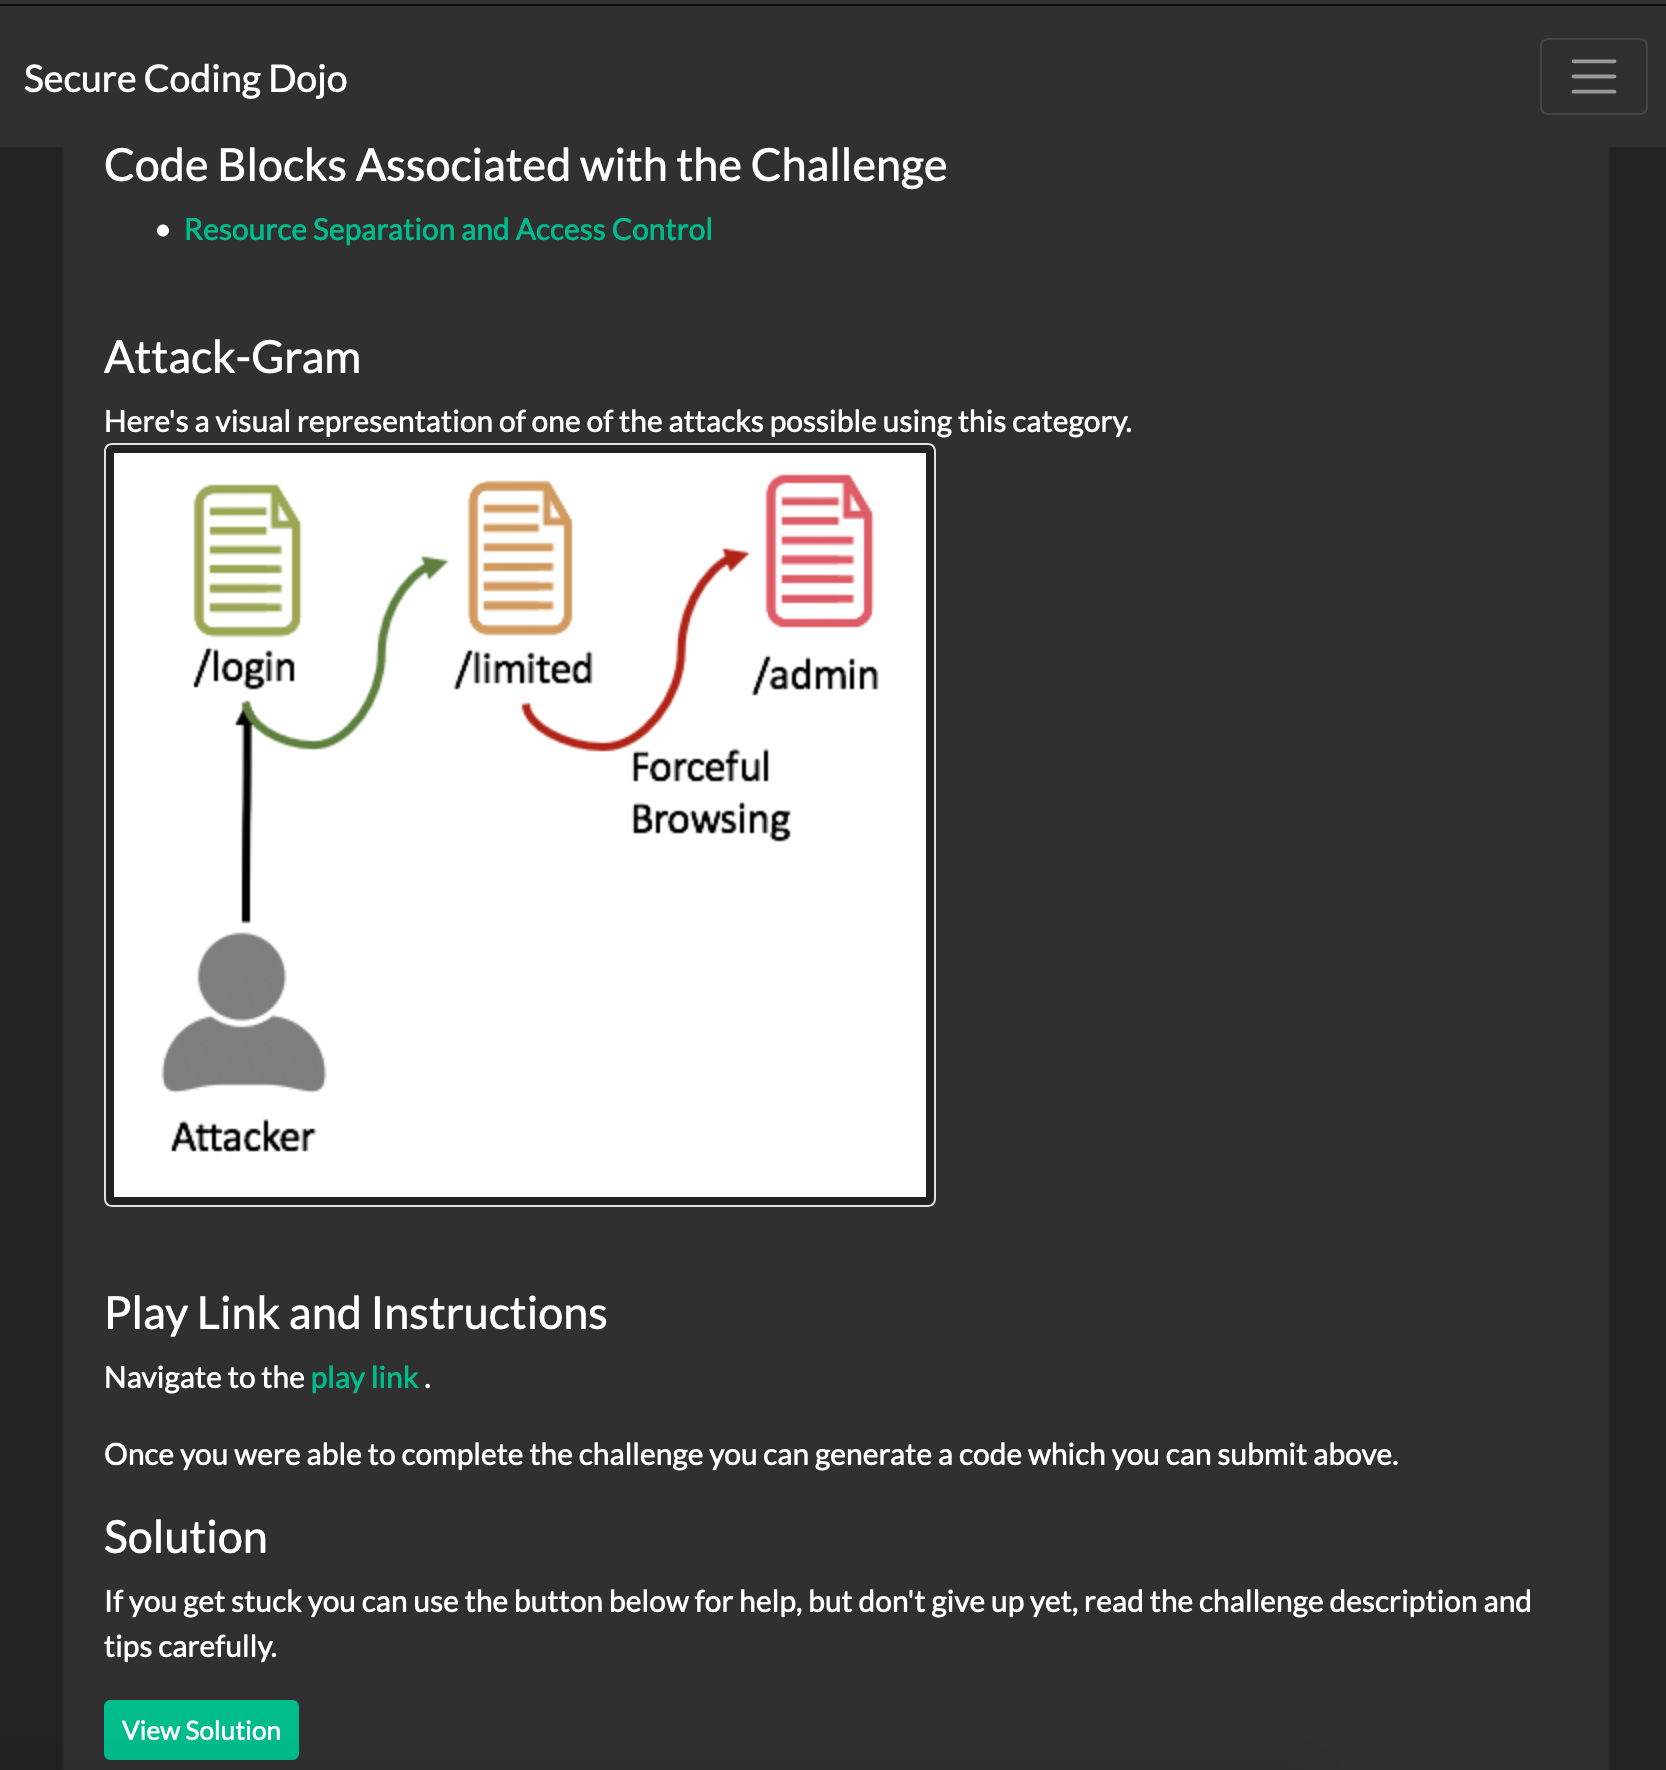Click the /admin text label in diagram
The width and height of the screenshot is (1666, 1770).
[x=815, y=675]
